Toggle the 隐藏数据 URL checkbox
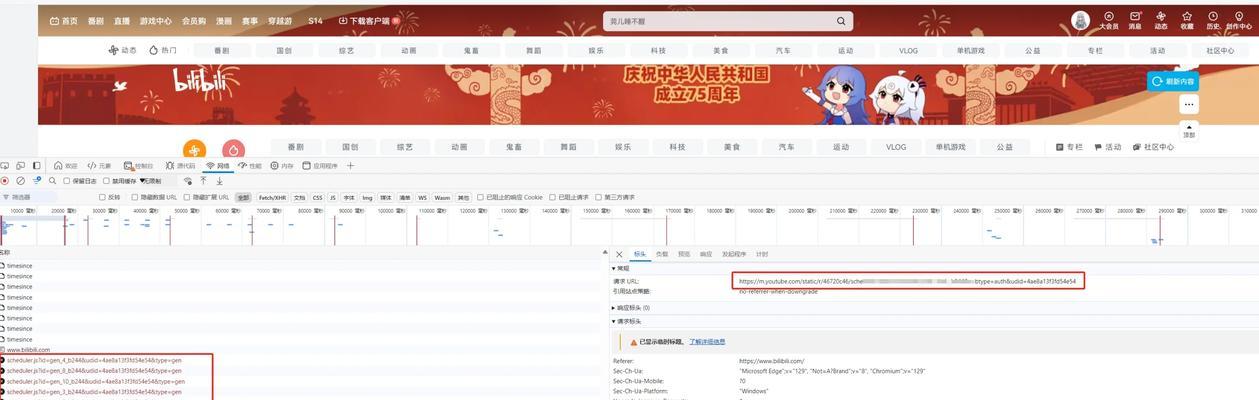This screenshot has width=1259, height=400. point(135,197)
